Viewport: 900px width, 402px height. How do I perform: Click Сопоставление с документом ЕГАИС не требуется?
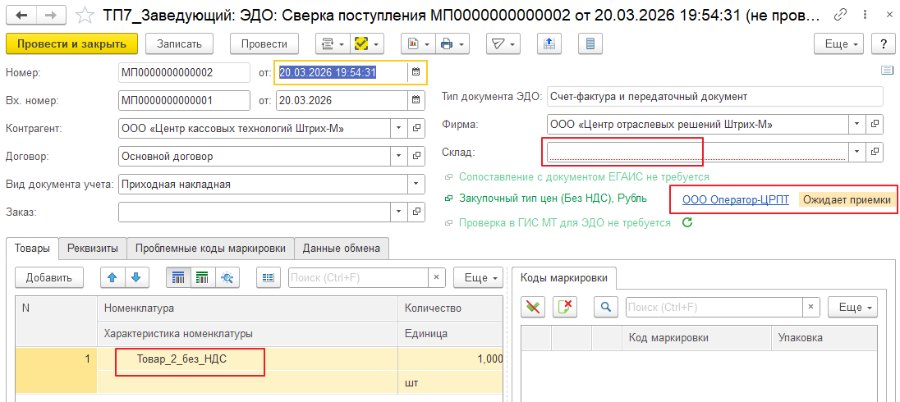pyautogui.click(x=584, y=177)
